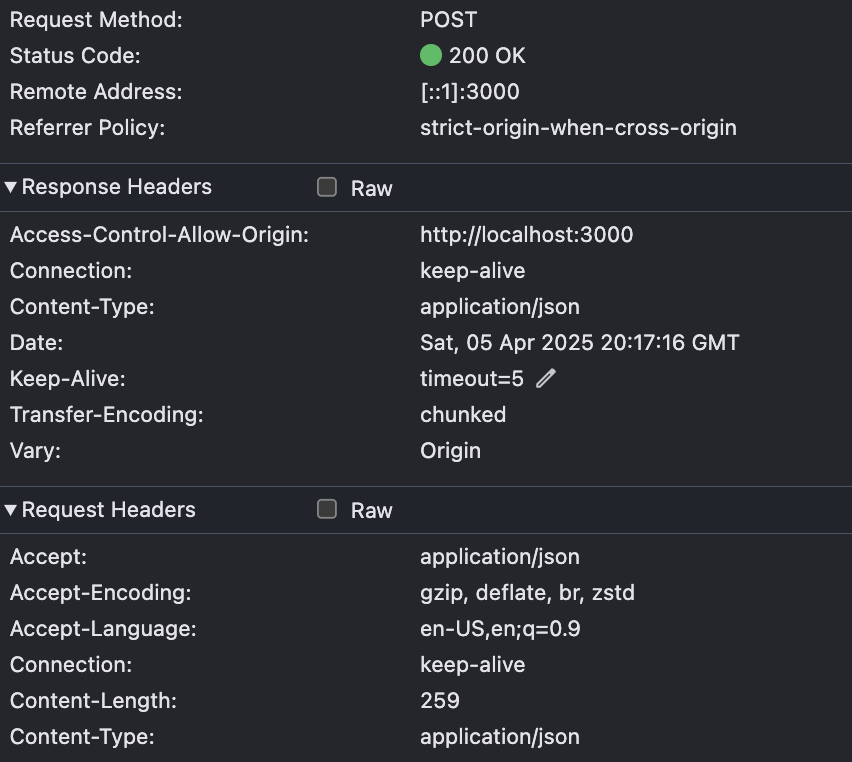
Task: Collapse the Response Headers section
Action: click(x=10, y=187)
